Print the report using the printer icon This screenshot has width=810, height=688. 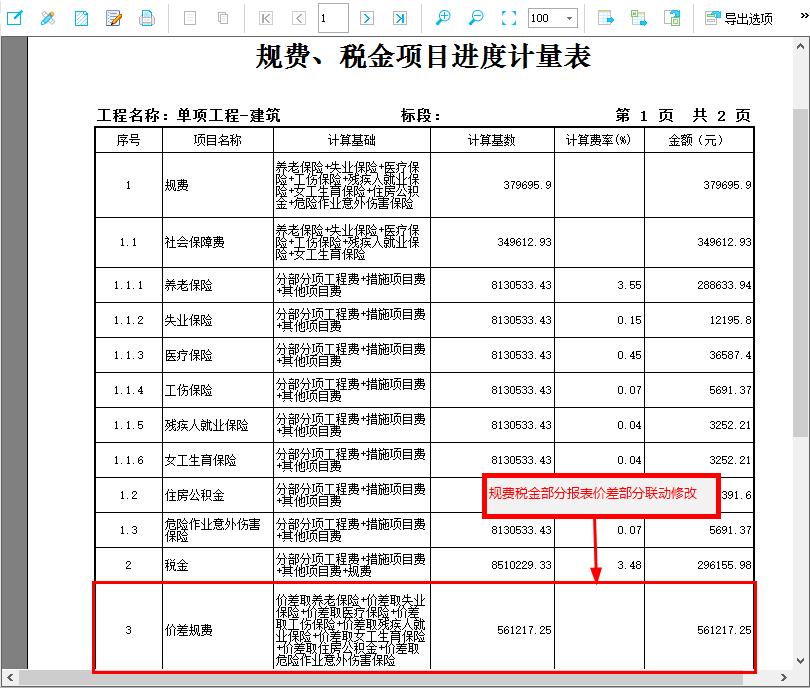click(146, 18)
